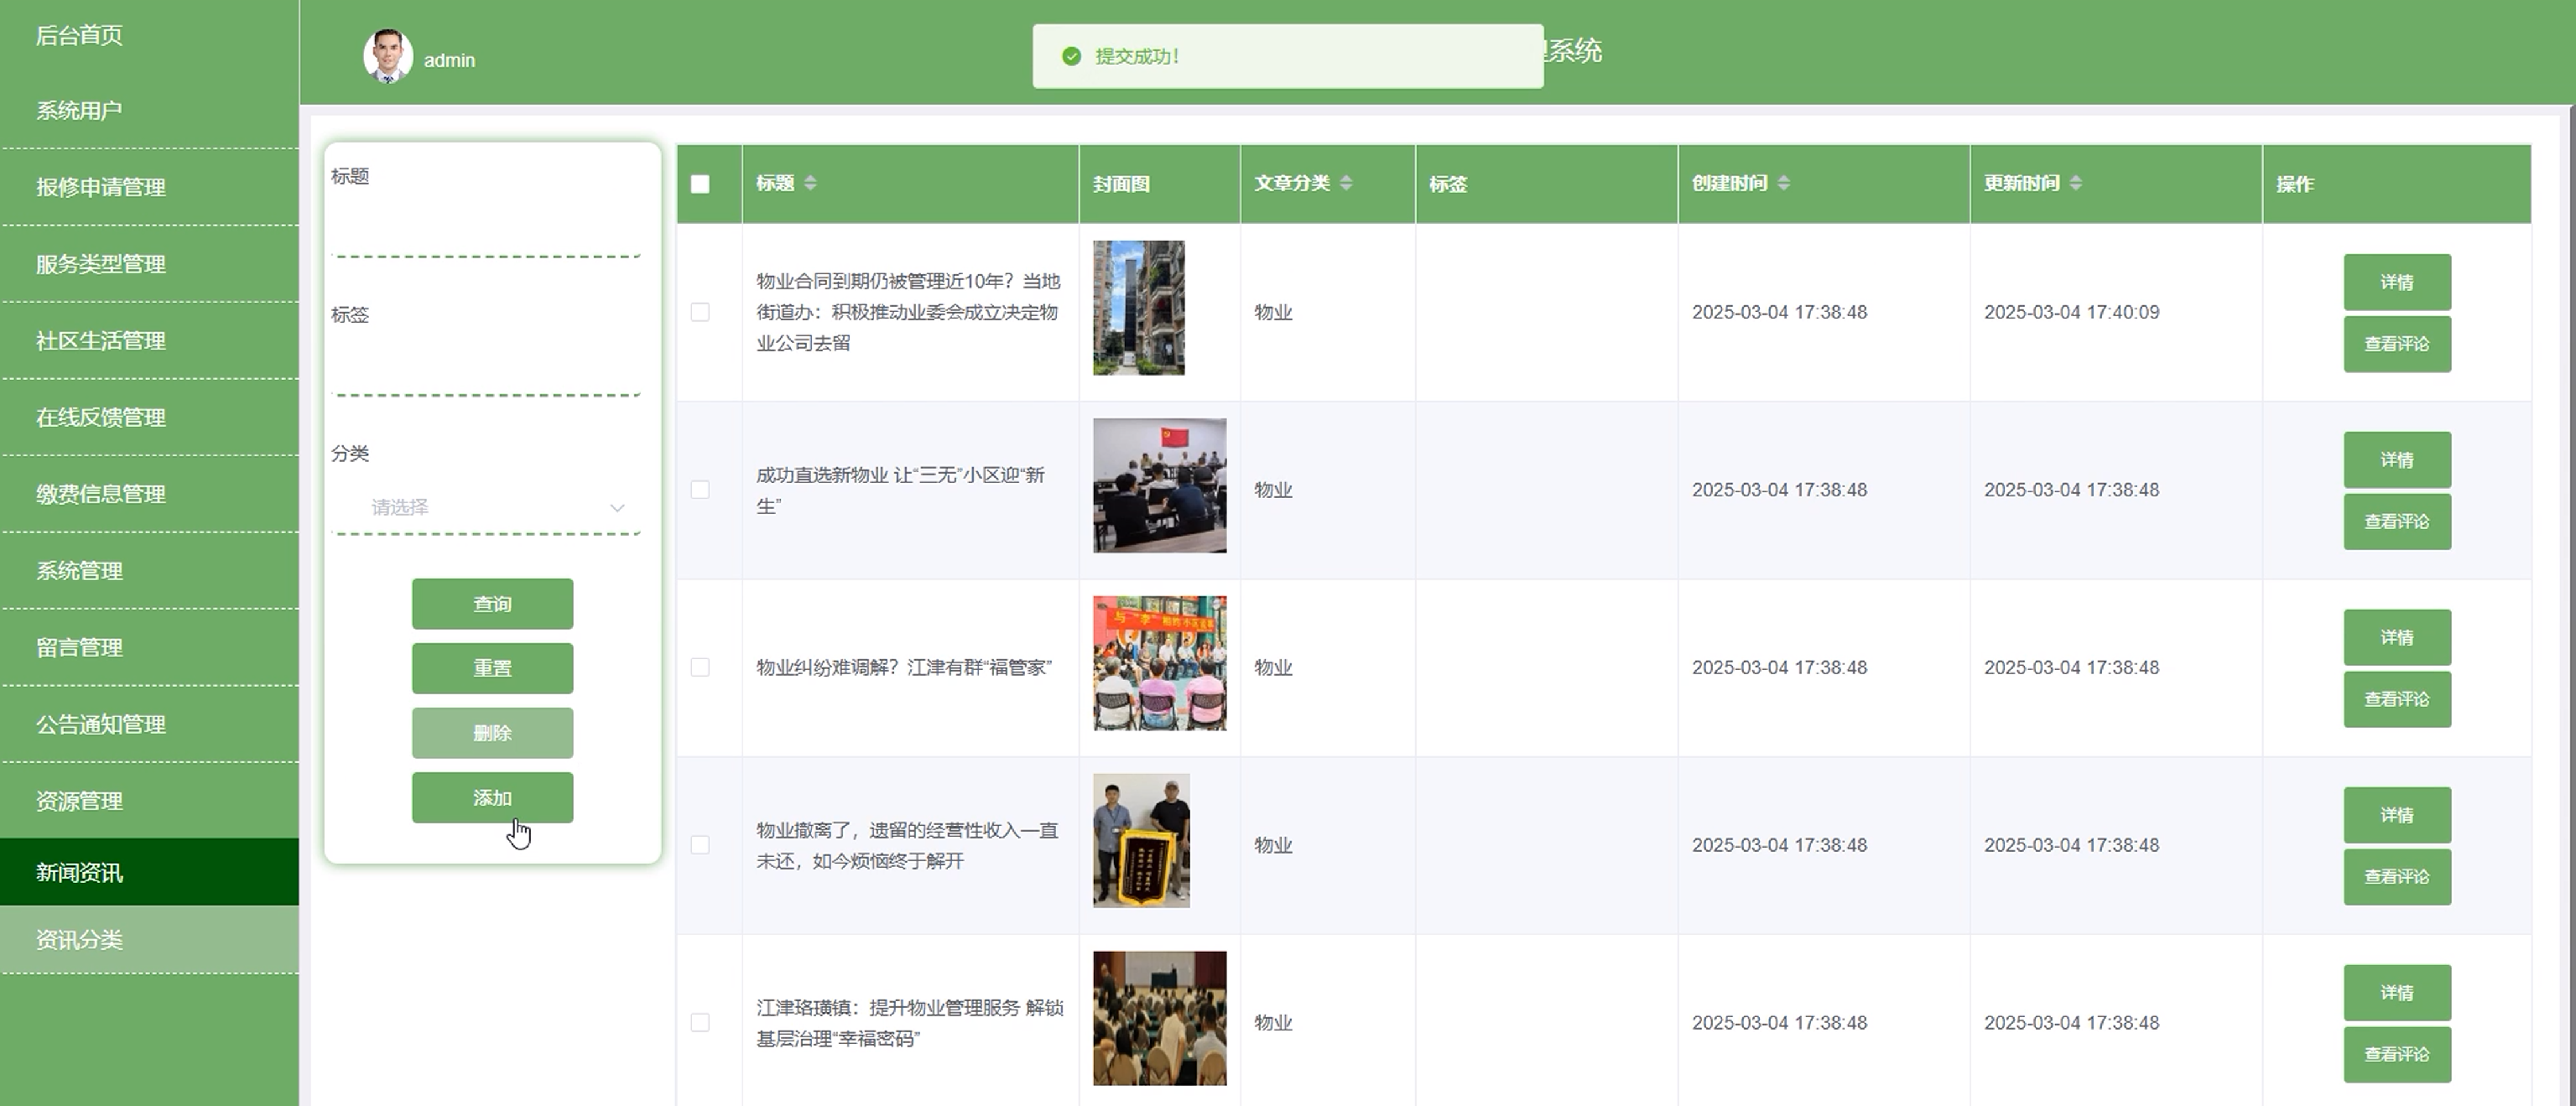This screenshot has width=2576, height=1106.
Task: Check the row for 物业合同到期 article
Action: (x=700, y=312)
